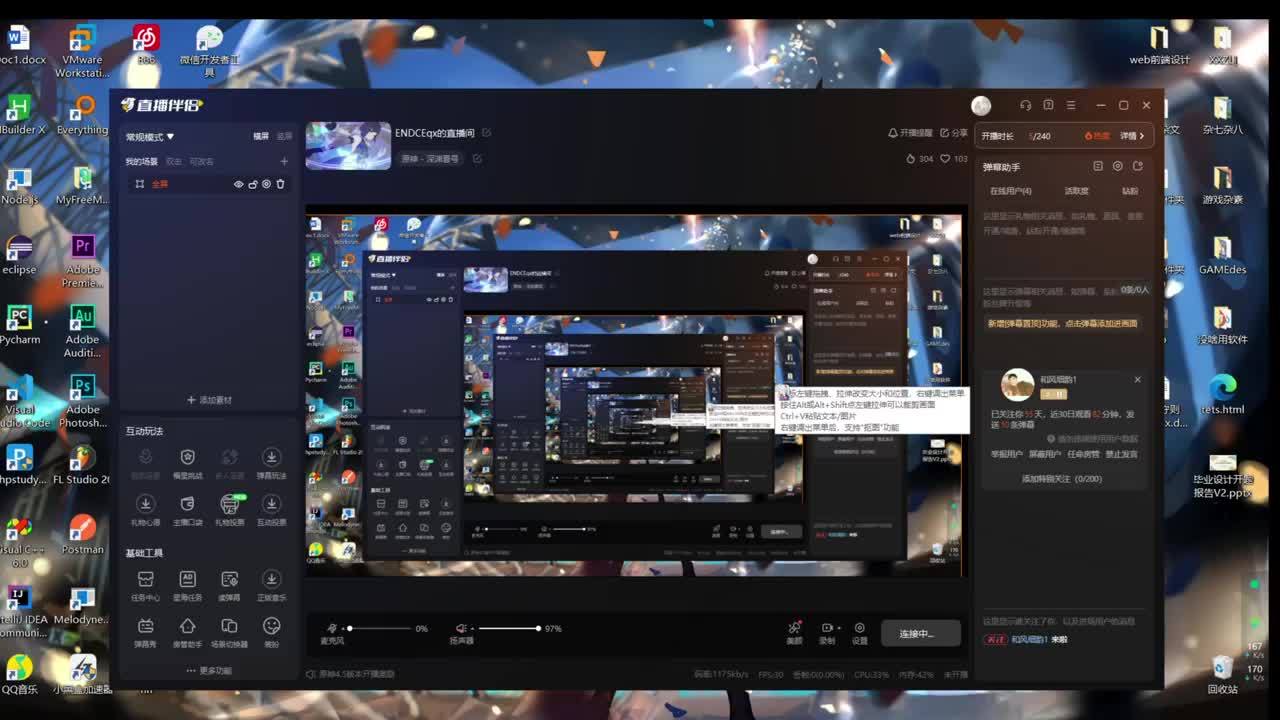Open the 弹幕秀 danmaku show tool
This screenshot has width=1280, height=720.
click(x=145, y=632)
